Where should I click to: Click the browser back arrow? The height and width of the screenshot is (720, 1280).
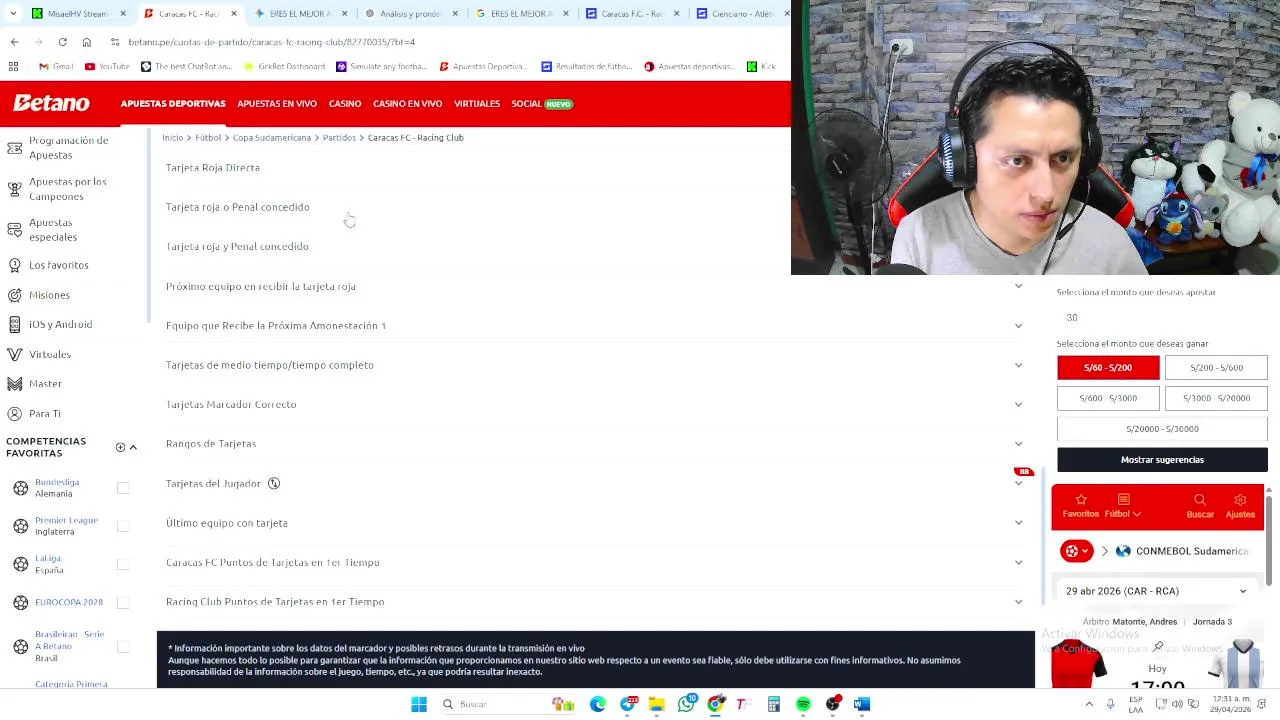pyautogui.click(x=14, y=42)
